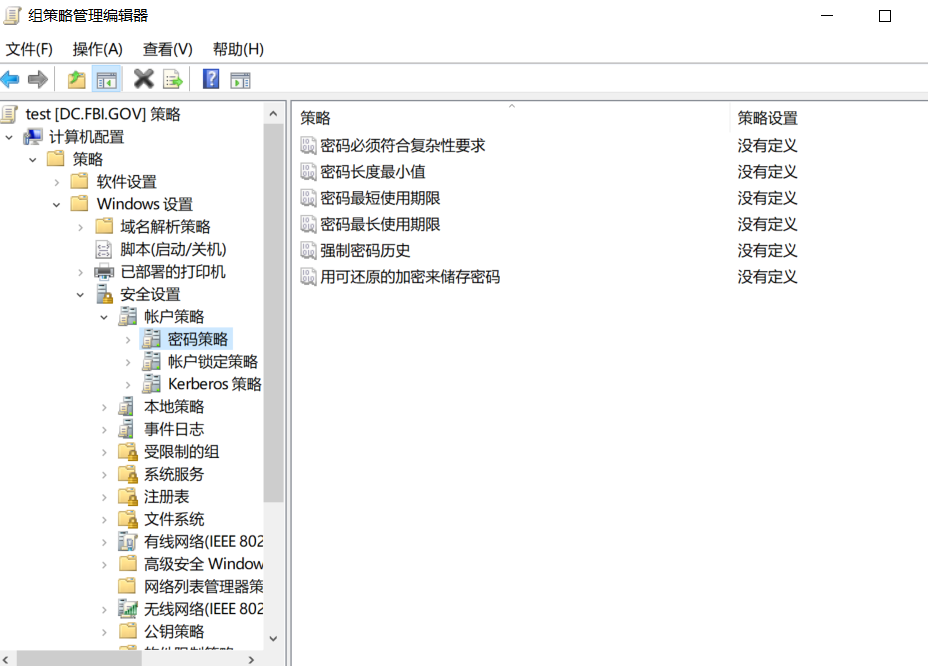Expand the 本地策略 tree node
Image resolution: width=928 pixels, height=666 pixels.
(105, 407)
